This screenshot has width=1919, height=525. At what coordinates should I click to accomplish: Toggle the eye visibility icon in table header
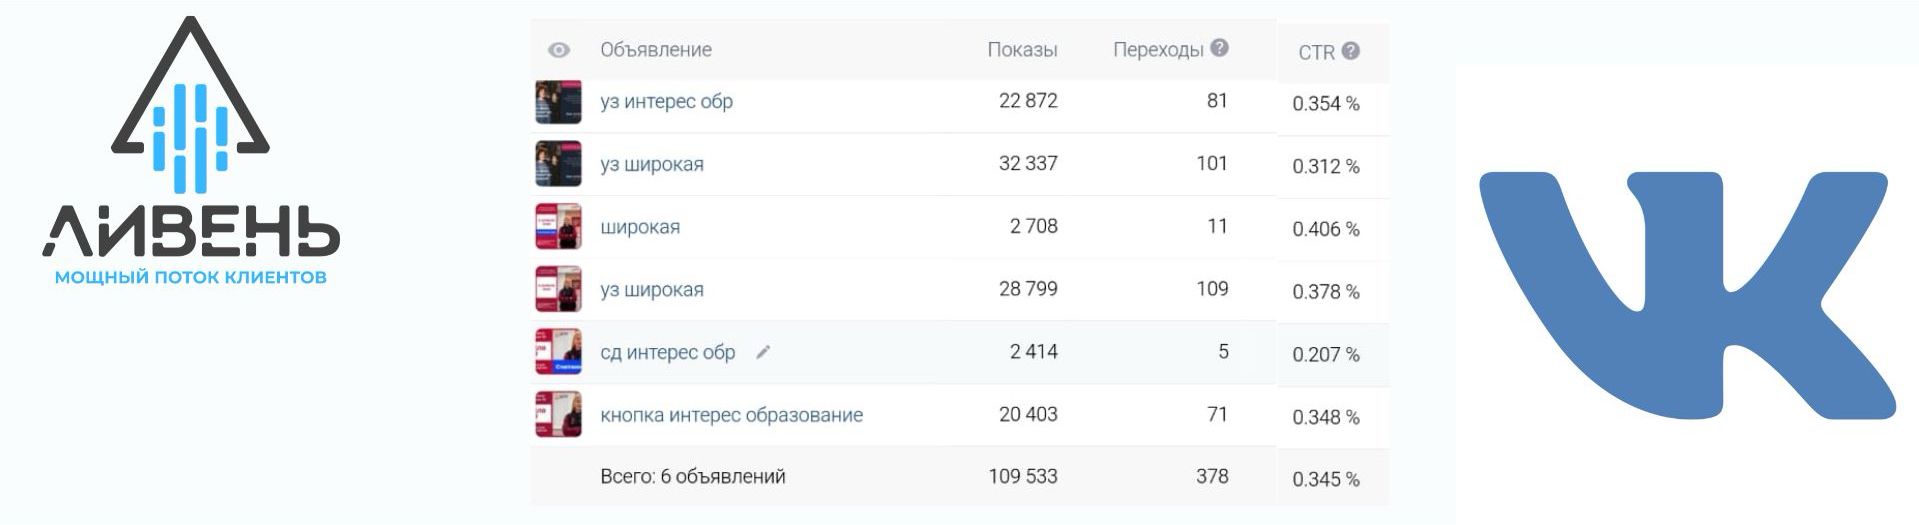[x=559, y=50]
